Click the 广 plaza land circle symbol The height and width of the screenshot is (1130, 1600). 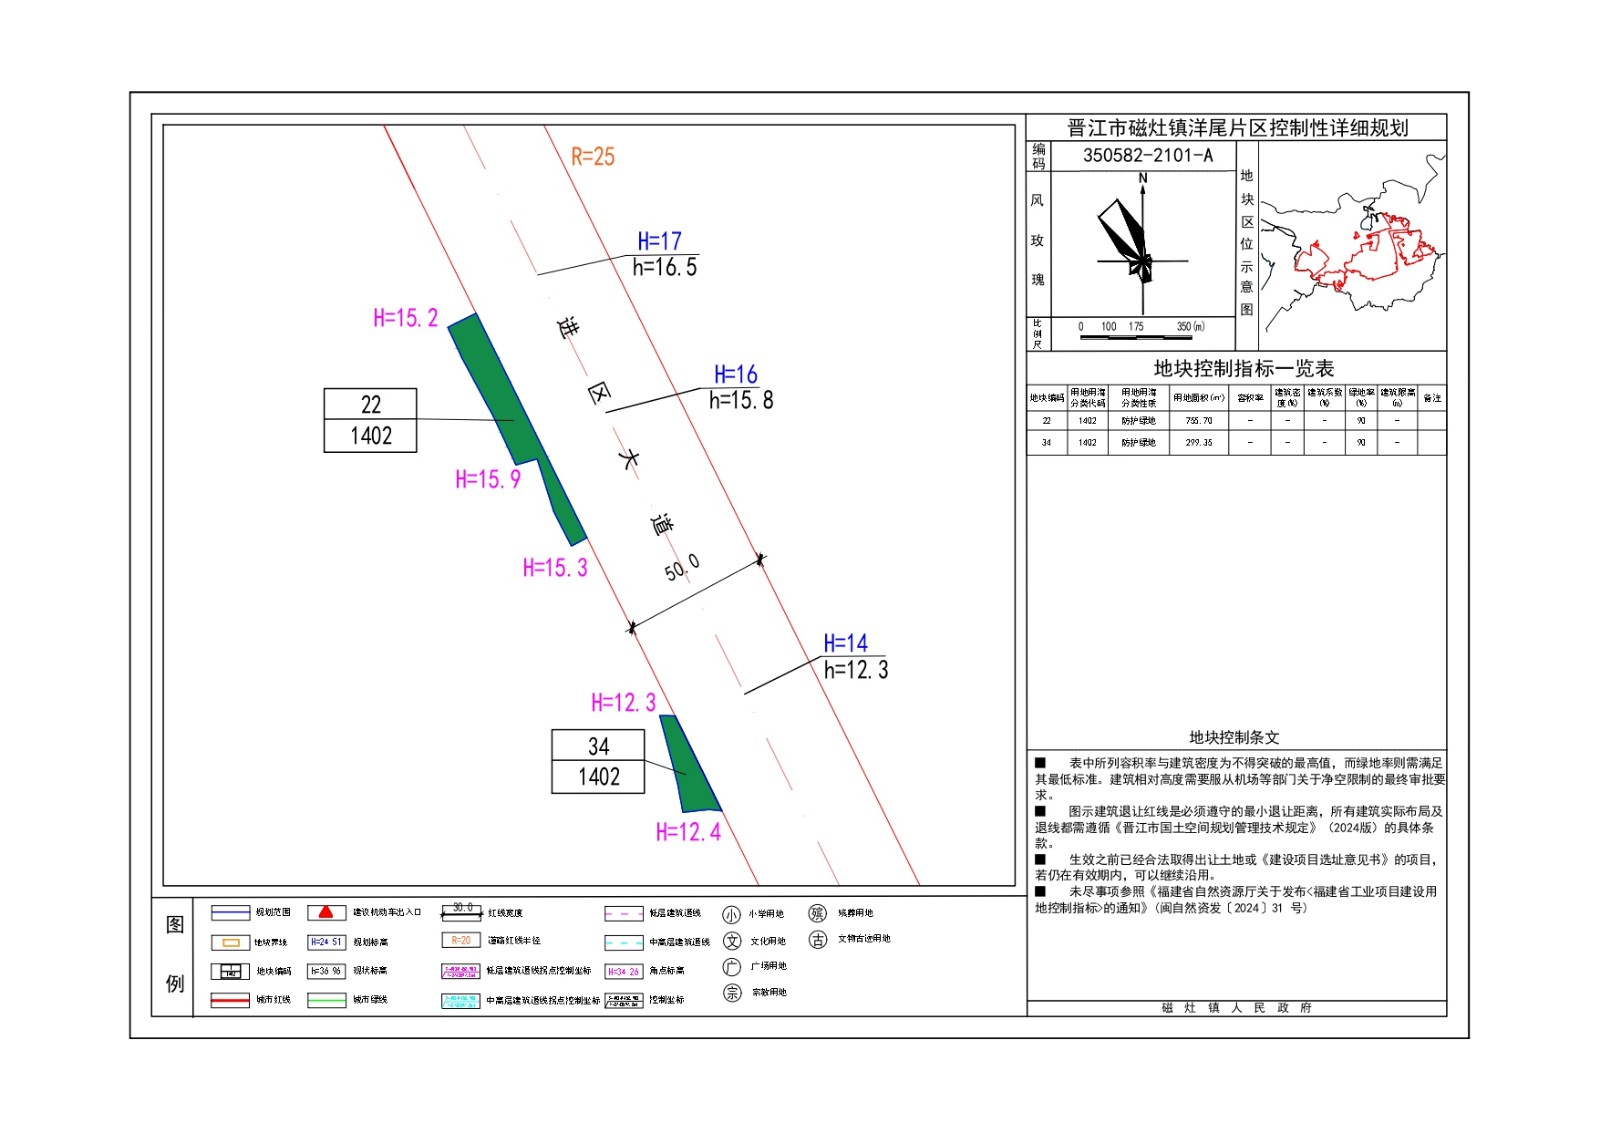pyautogui.click(x=732, y=967)
